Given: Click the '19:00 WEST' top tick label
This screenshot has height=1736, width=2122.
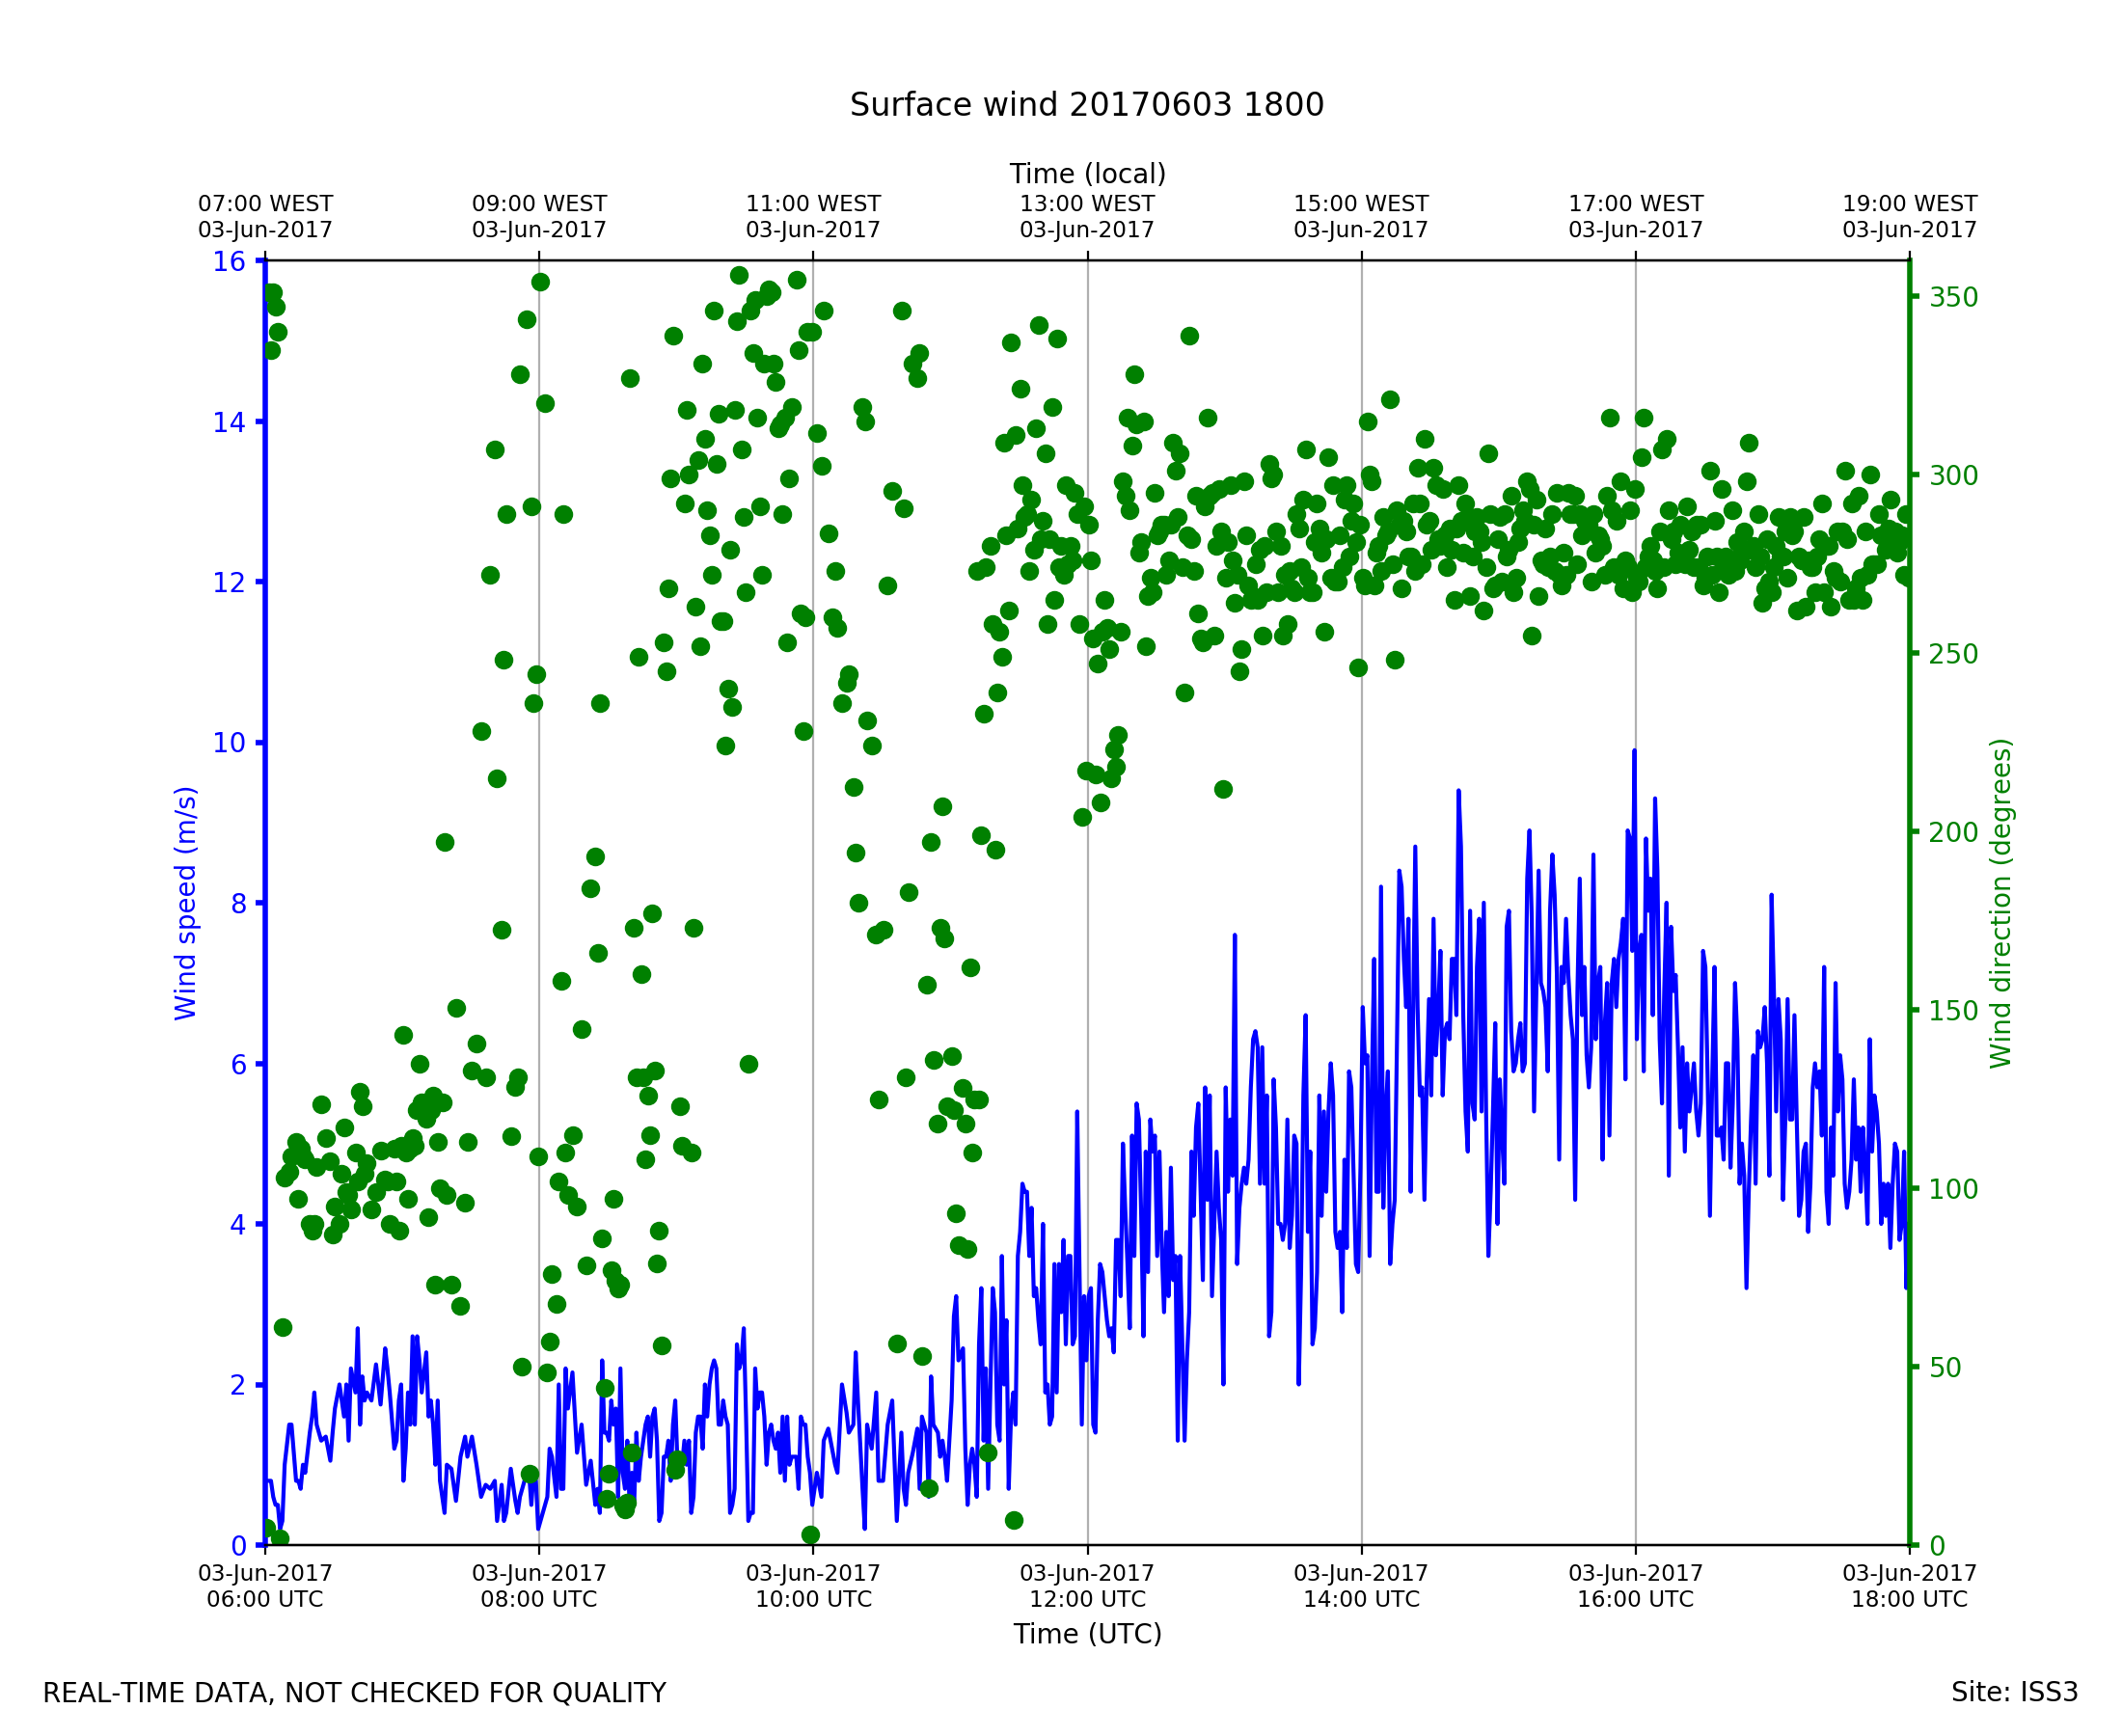Looking at the screenshot, I should click(x=1909, y=204).
